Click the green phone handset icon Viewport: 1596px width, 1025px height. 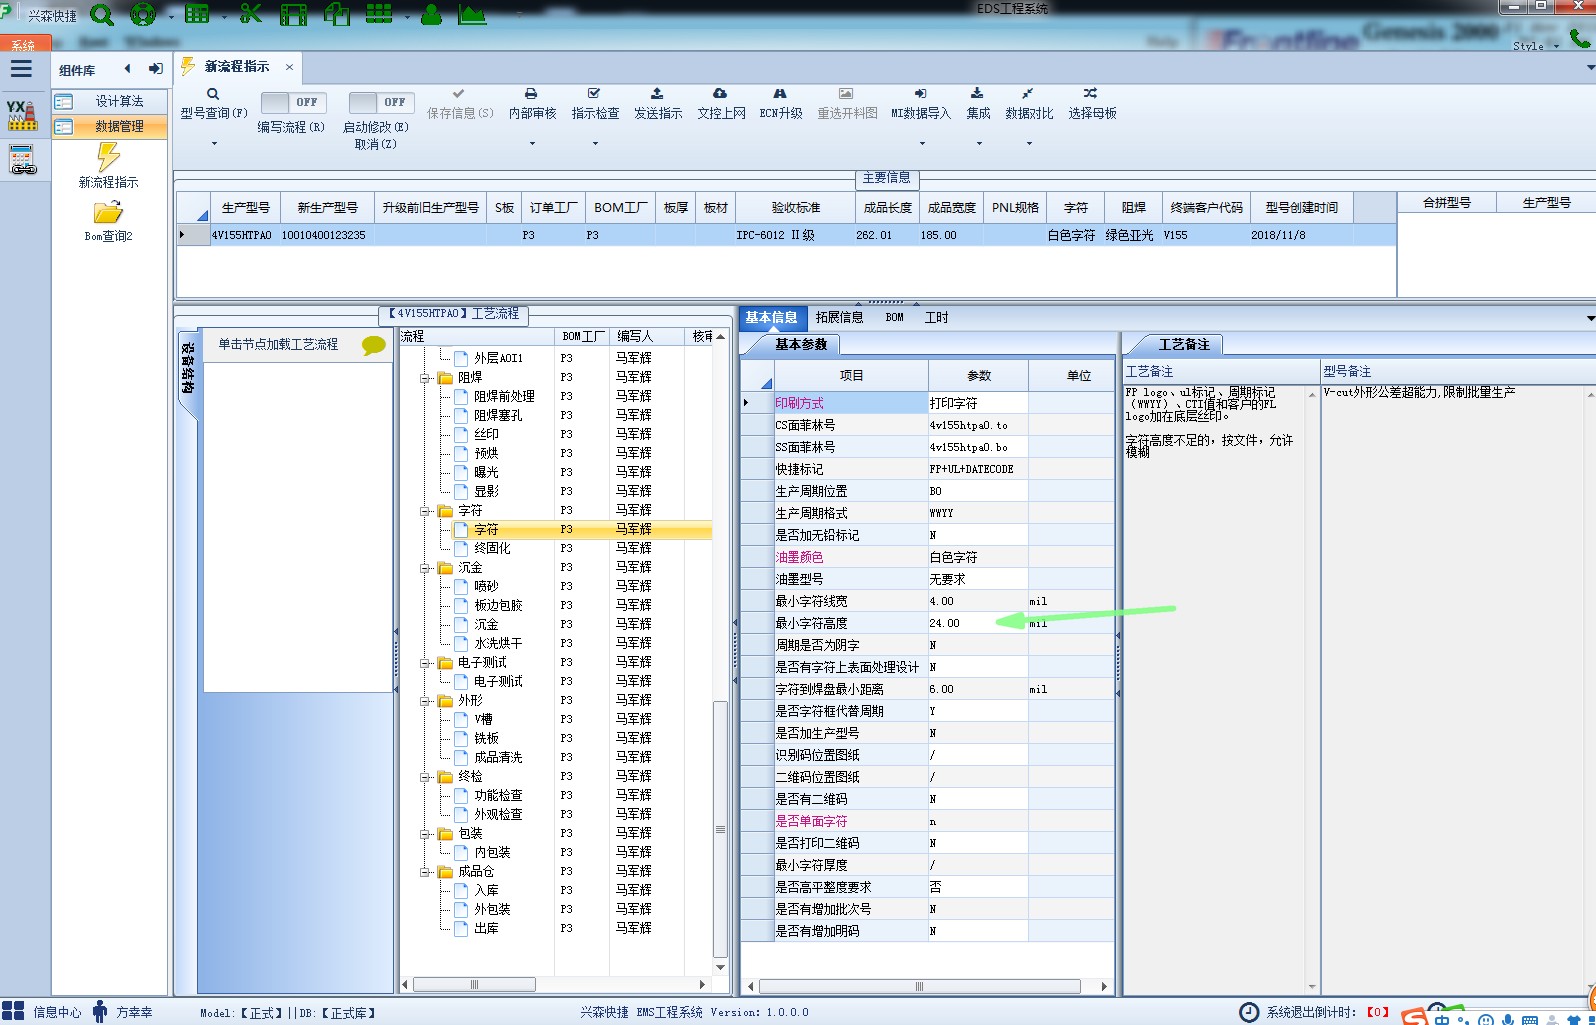tap(1579, 38)
